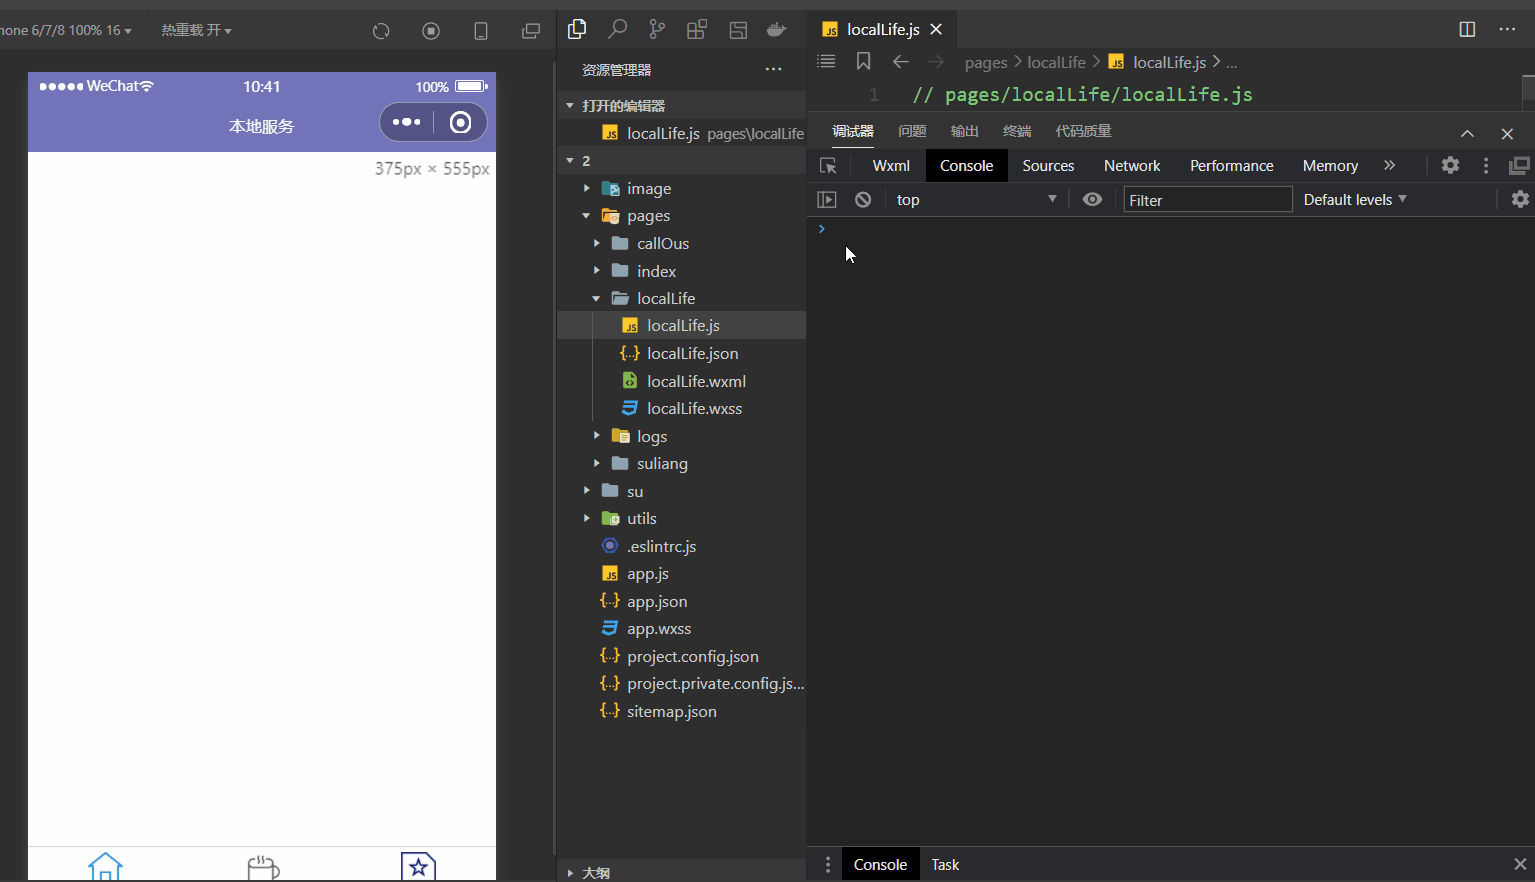The image size is (1535, 882).
Task: Open the DevTools vertical dots menu
Action: coord(1486,166)
